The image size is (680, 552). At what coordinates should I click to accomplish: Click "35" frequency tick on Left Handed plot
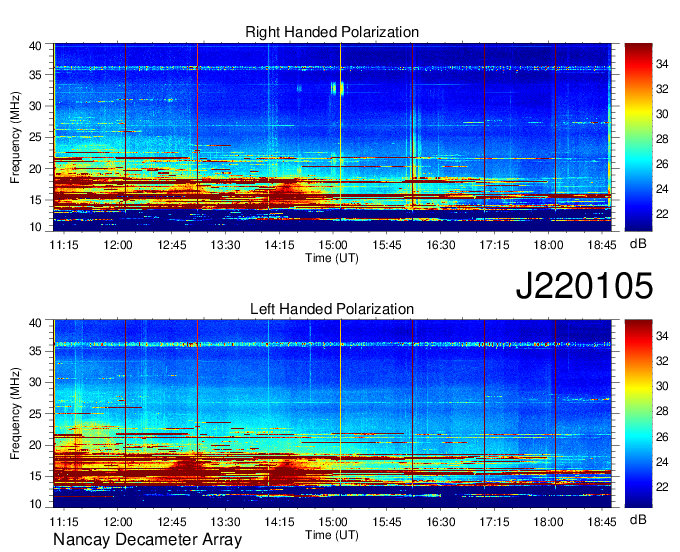tap(36, 351)
